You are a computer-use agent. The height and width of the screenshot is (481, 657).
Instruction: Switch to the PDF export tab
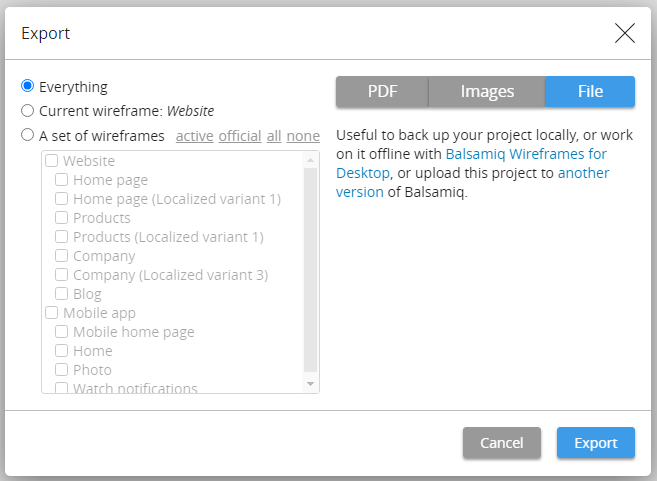point(382,92)
